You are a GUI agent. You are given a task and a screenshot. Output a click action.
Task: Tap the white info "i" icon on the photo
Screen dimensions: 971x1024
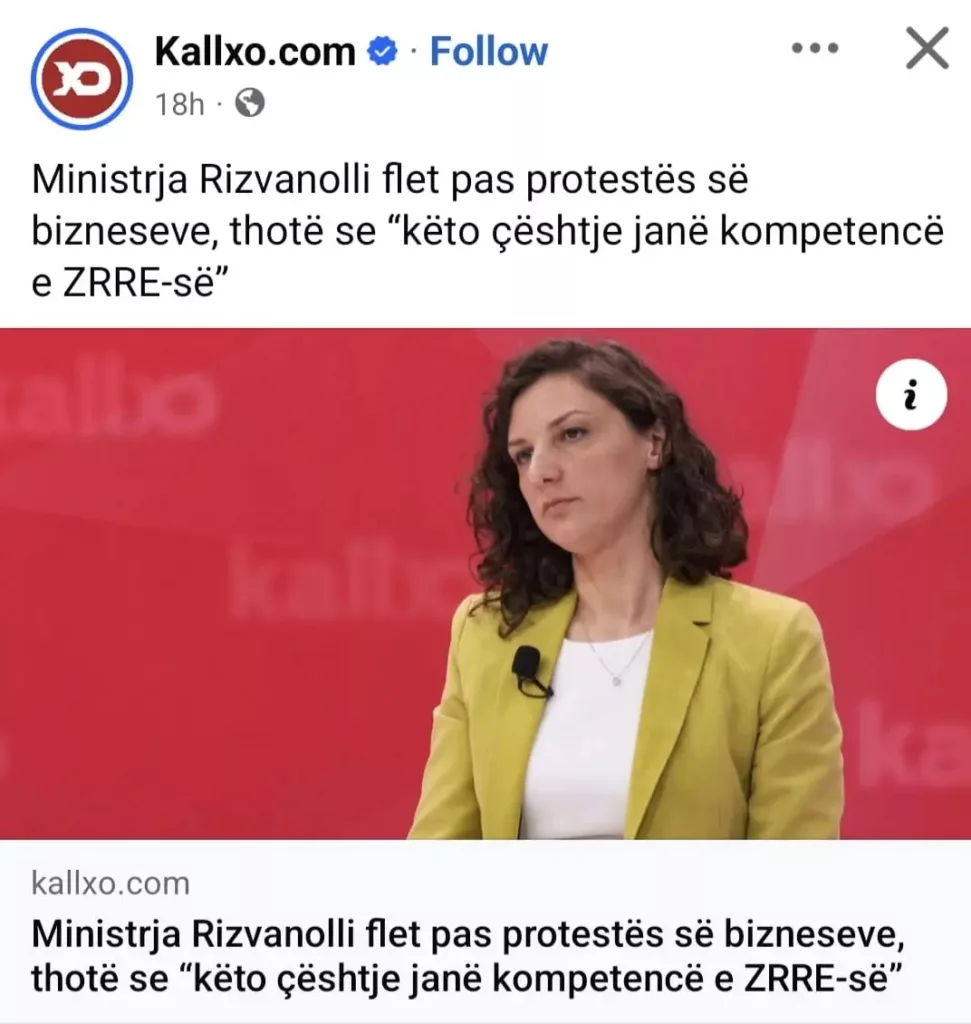pyautogui.click(x=911, y=394)
